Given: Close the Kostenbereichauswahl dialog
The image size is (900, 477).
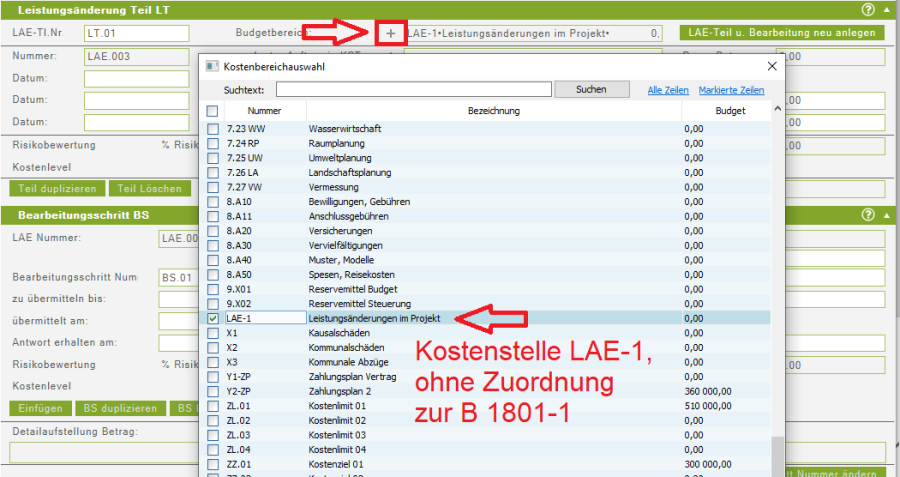Looking at the screenshot, I should click(771, 67).
